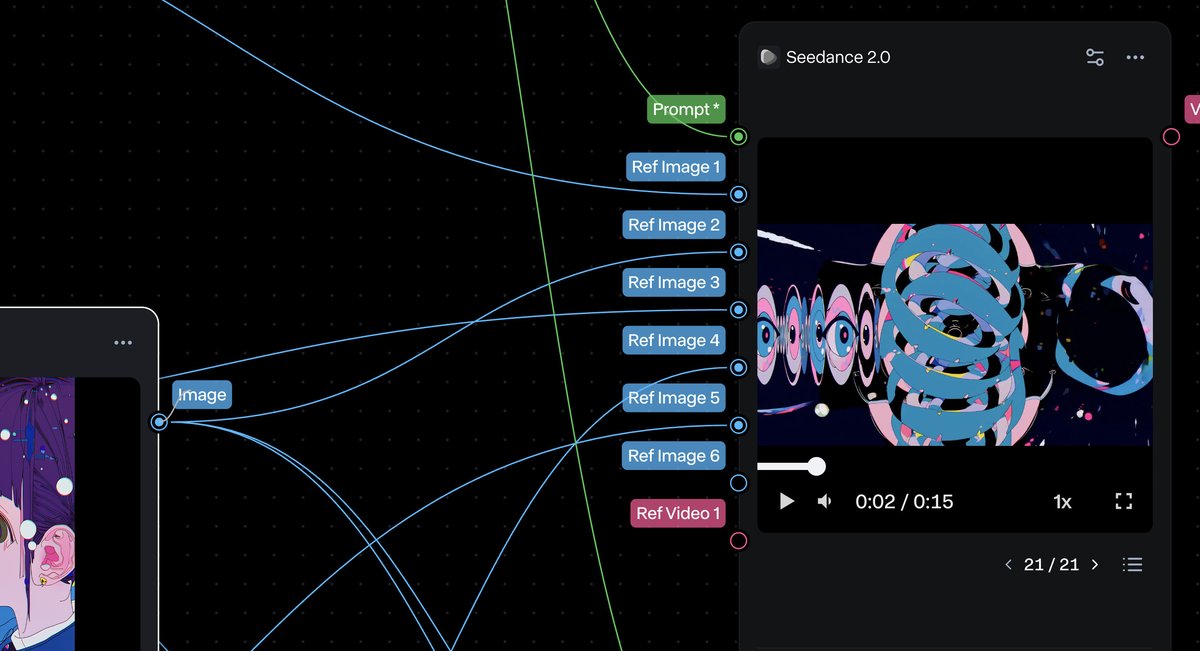
Task: Click the 21 / 21 result counter
Action: point(1051,565)
